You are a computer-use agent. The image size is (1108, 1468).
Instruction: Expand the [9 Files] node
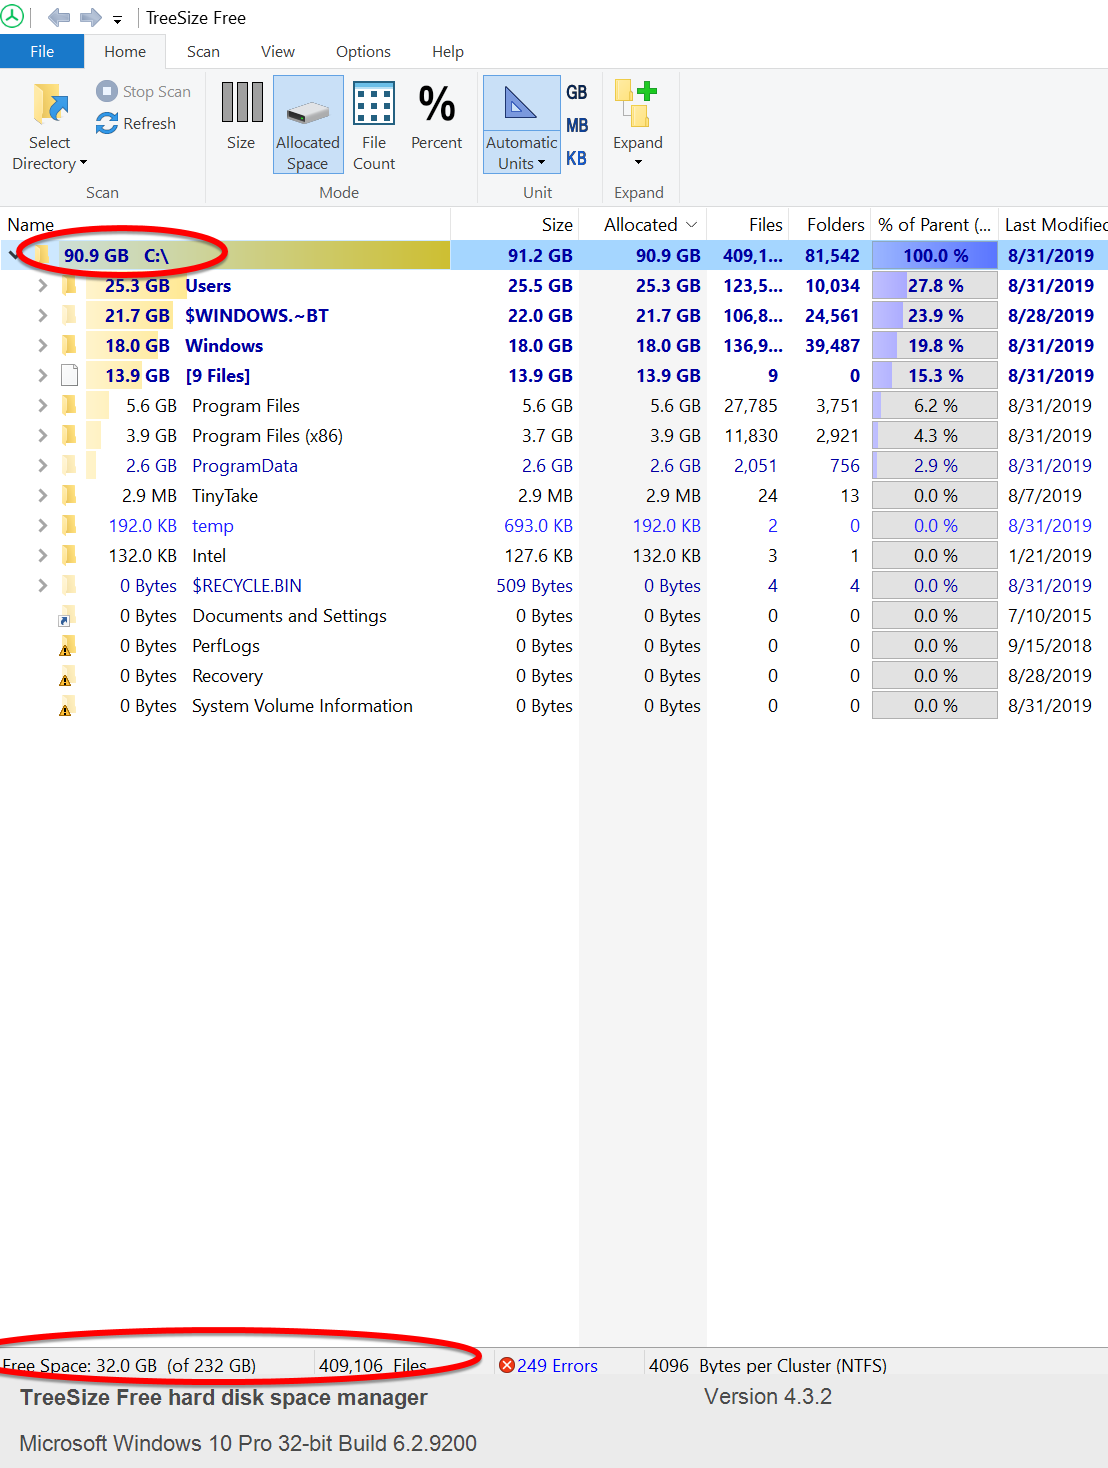42,376
